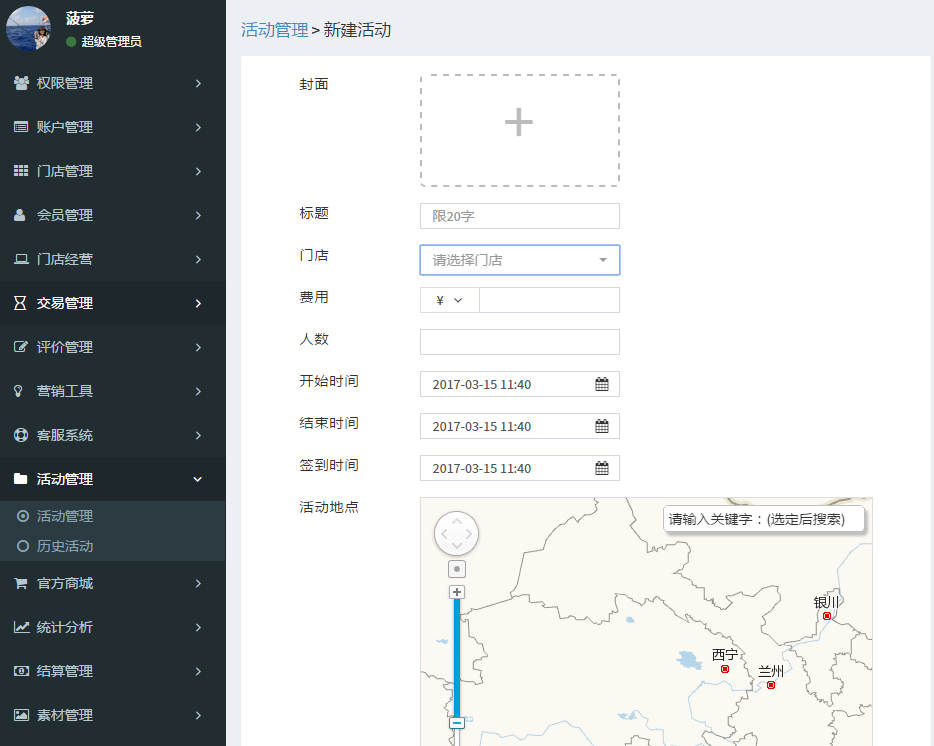Click the 兰州 city marker on map

pyautogui.click(x=771, y=685)
